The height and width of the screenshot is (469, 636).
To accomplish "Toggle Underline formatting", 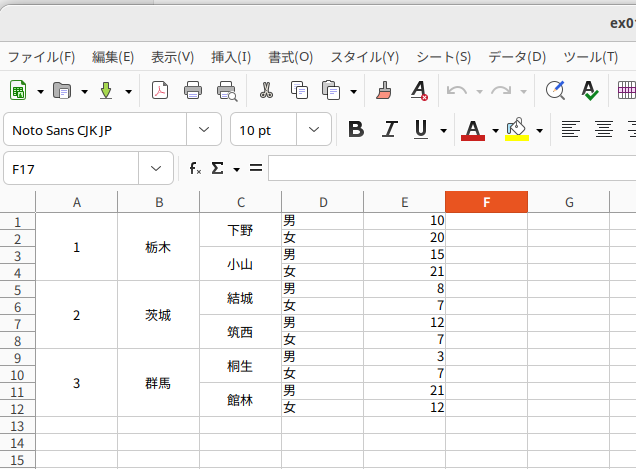I will pos(421,130).
